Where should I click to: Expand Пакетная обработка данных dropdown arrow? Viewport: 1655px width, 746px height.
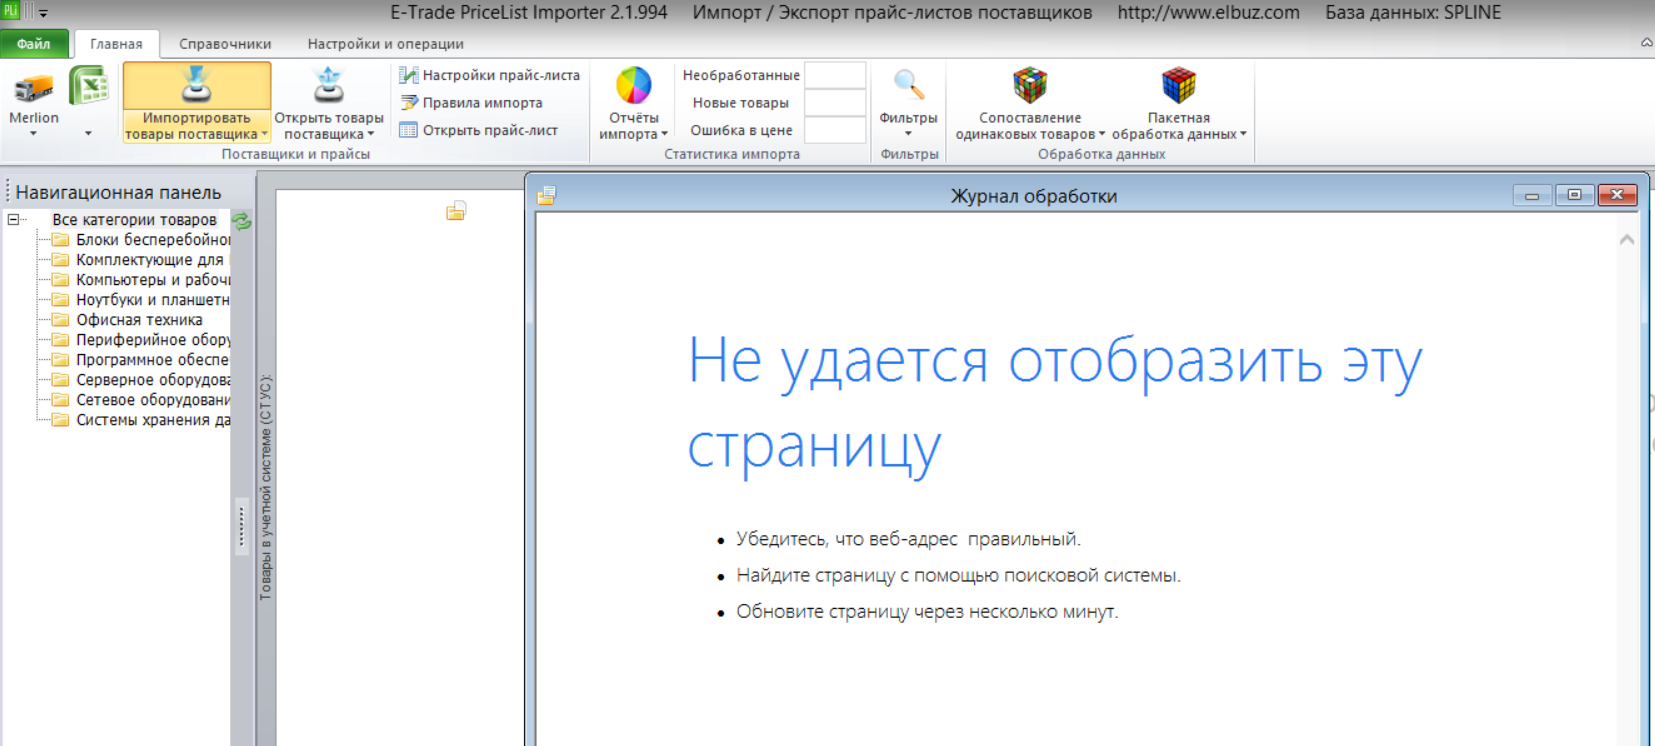pos(1243,134)
